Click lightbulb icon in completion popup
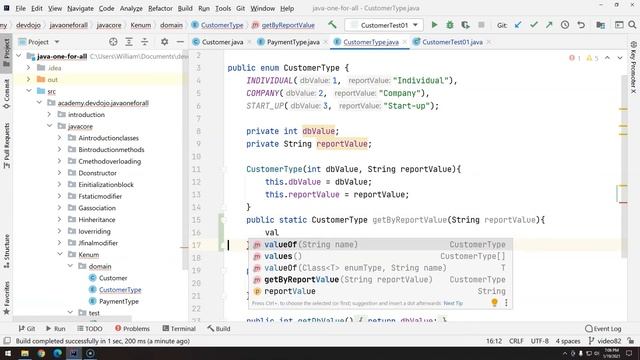640x360 pixels. pyautogui.click(x=494, y=302)
